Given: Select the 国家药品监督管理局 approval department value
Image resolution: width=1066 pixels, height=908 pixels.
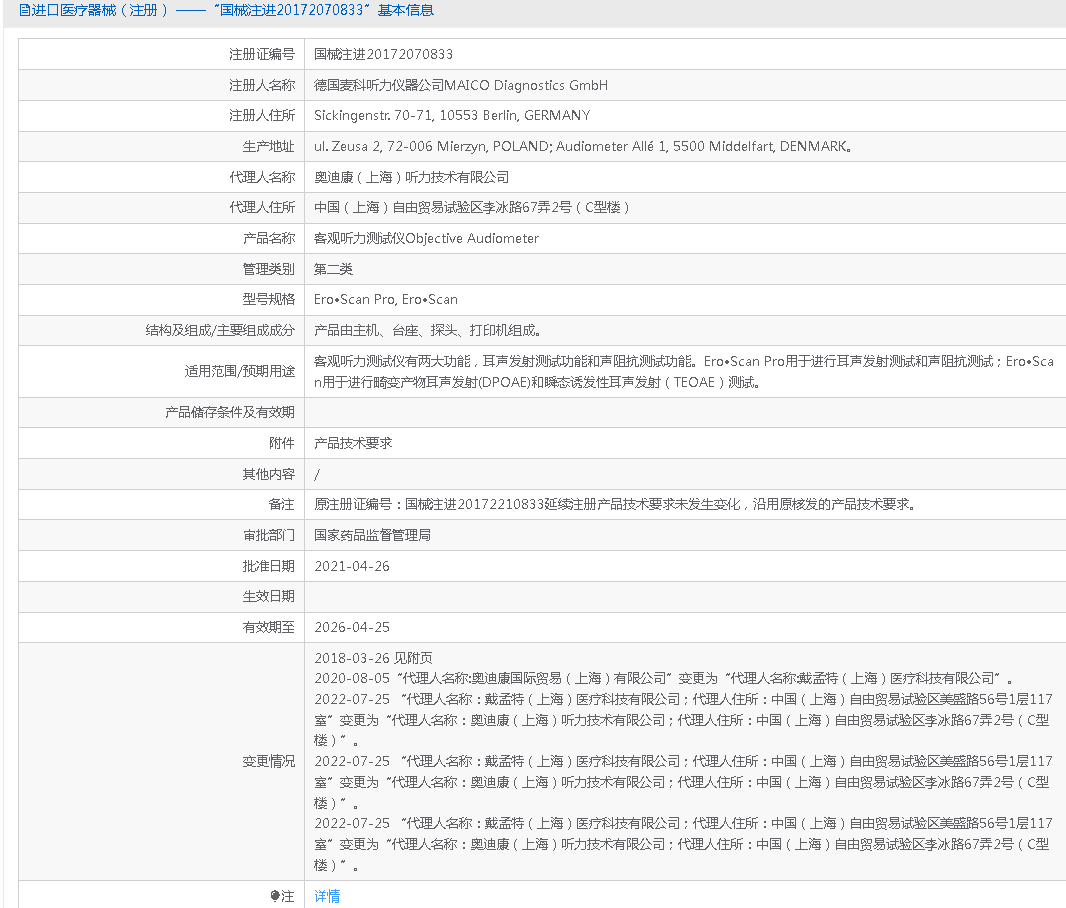Looking at the screenshot, I should 372,535.
